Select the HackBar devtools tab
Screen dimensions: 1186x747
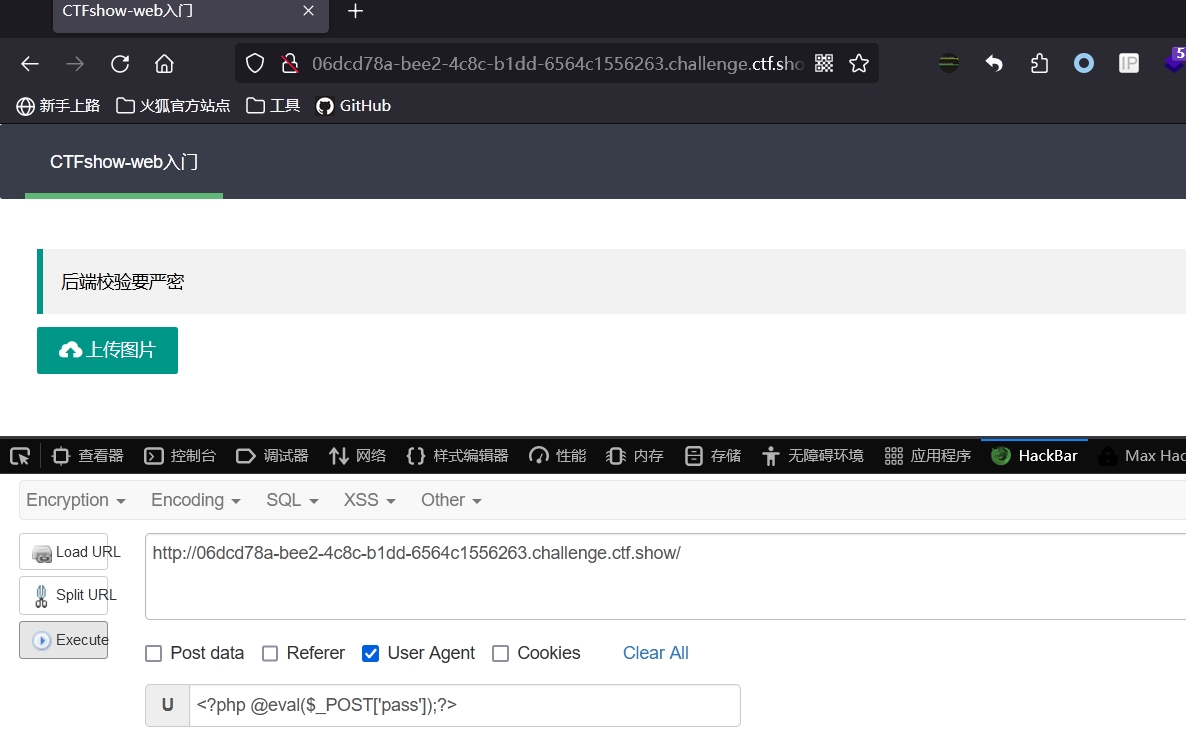coord(1034,456)
